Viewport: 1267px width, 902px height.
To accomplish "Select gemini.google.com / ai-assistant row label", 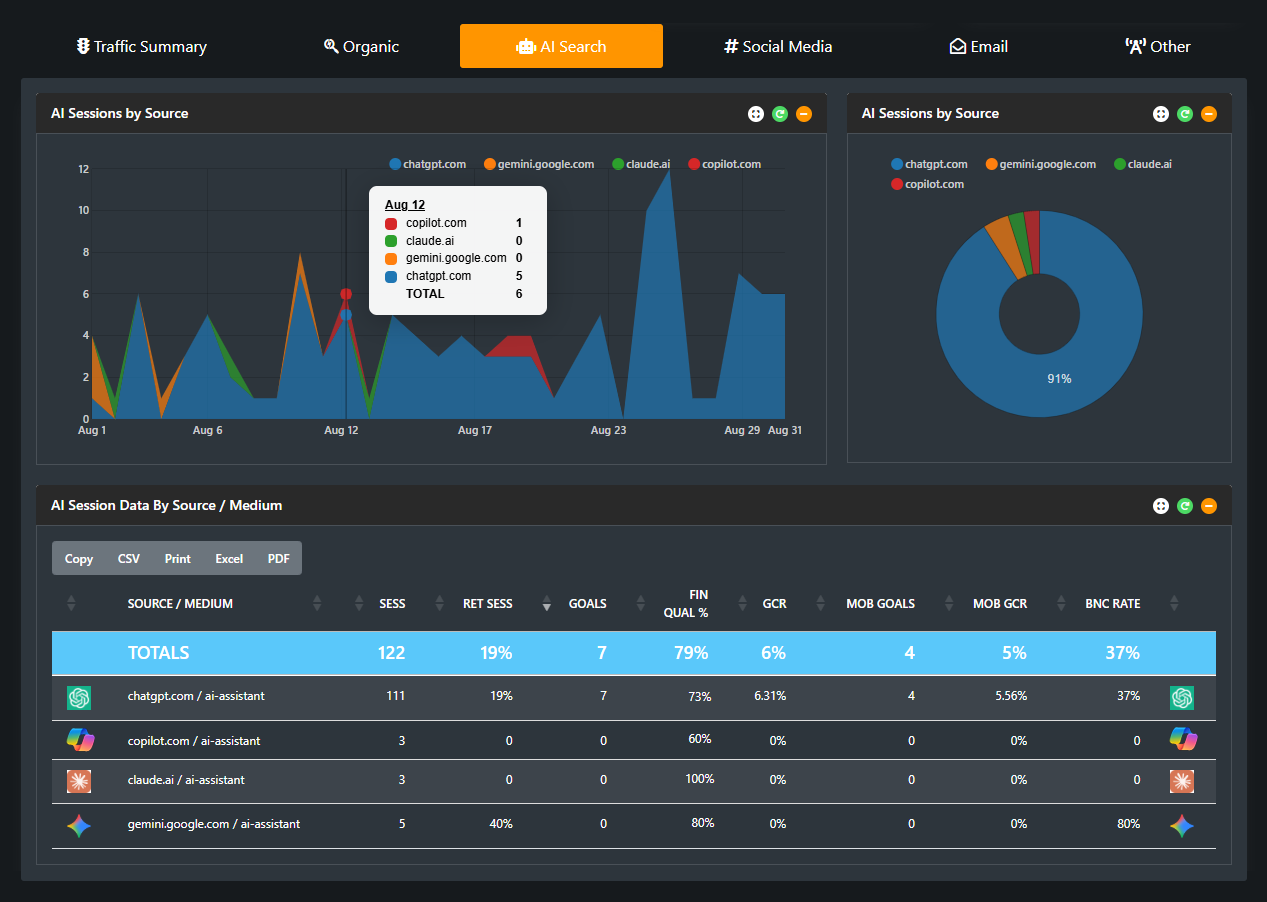I will [x=214, y=824].
